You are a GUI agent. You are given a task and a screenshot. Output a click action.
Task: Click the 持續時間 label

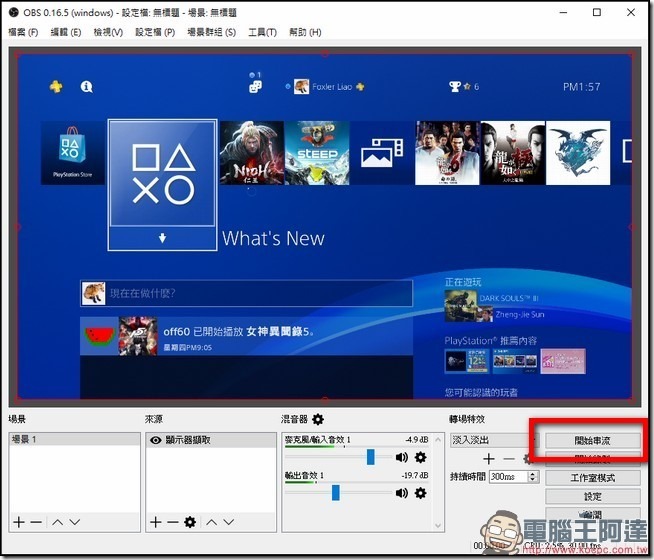click(x=468, y=477)
